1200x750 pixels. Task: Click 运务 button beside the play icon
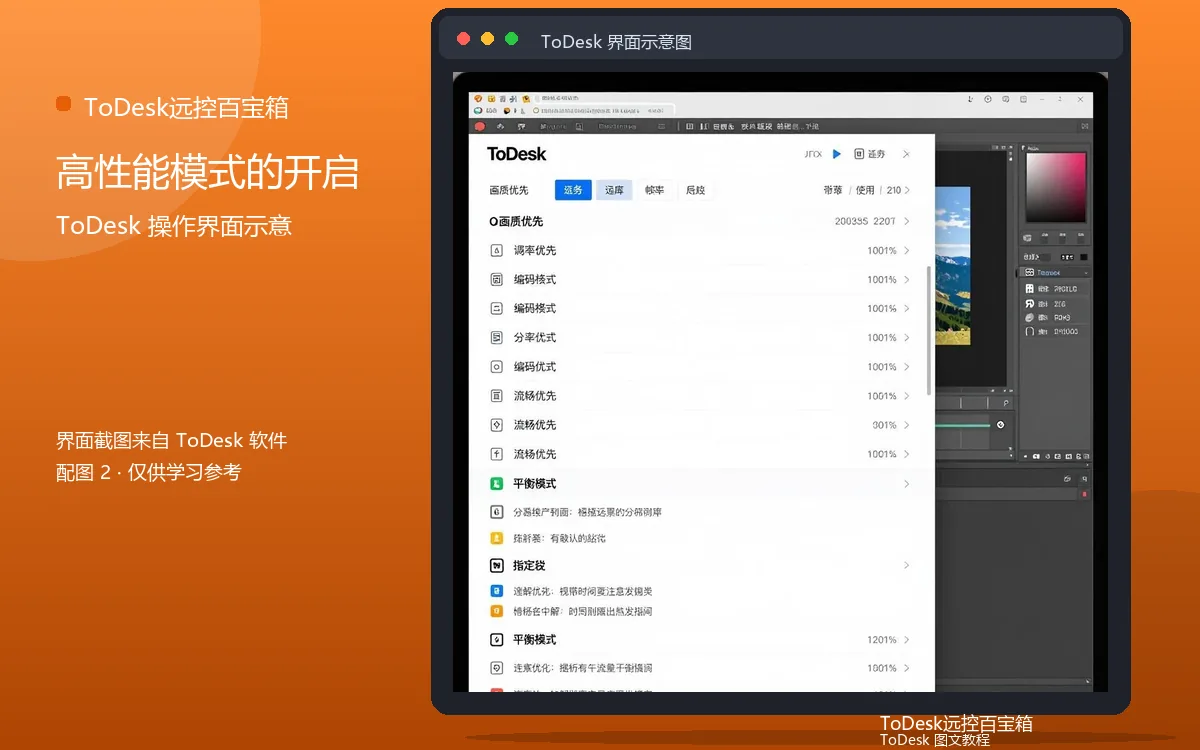click(x=870, y=154)
